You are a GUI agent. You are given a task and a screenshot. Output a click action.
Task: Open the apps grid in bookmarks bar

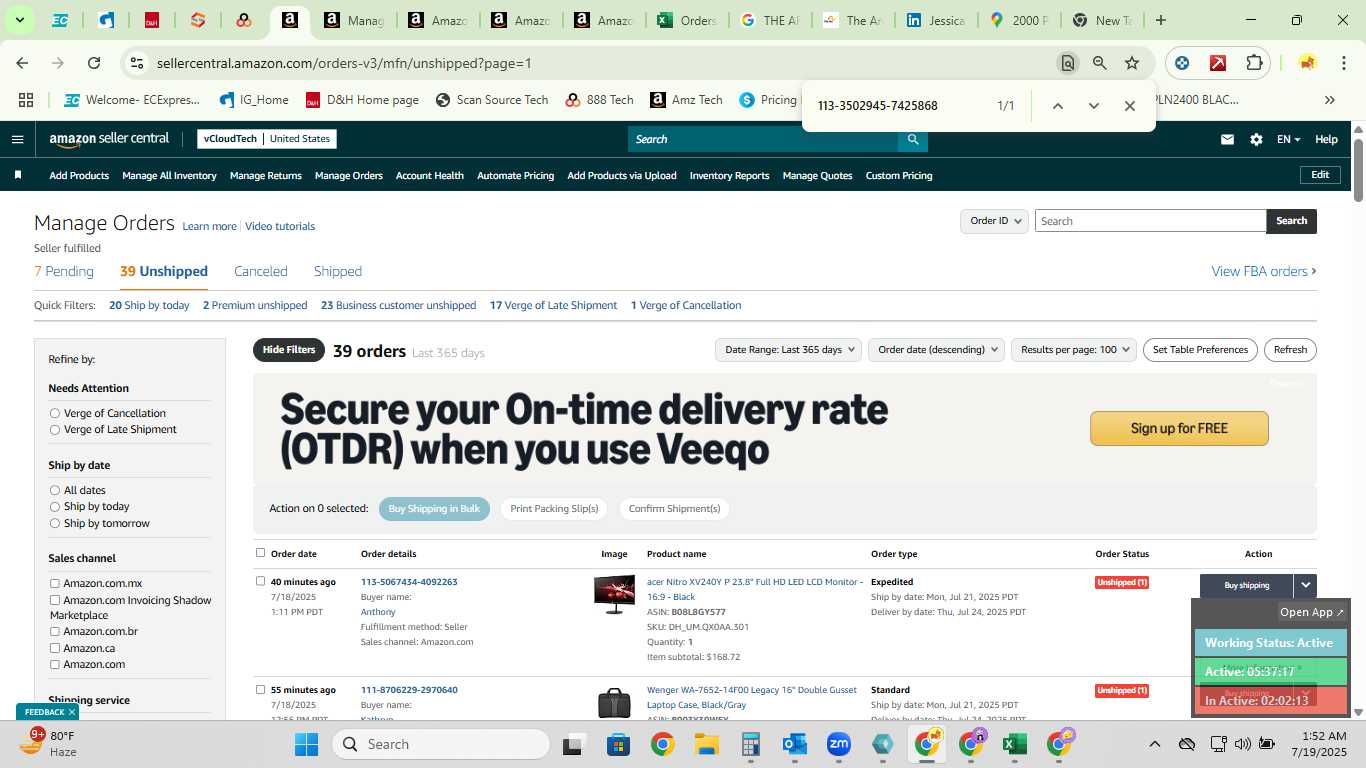(26, 100)
